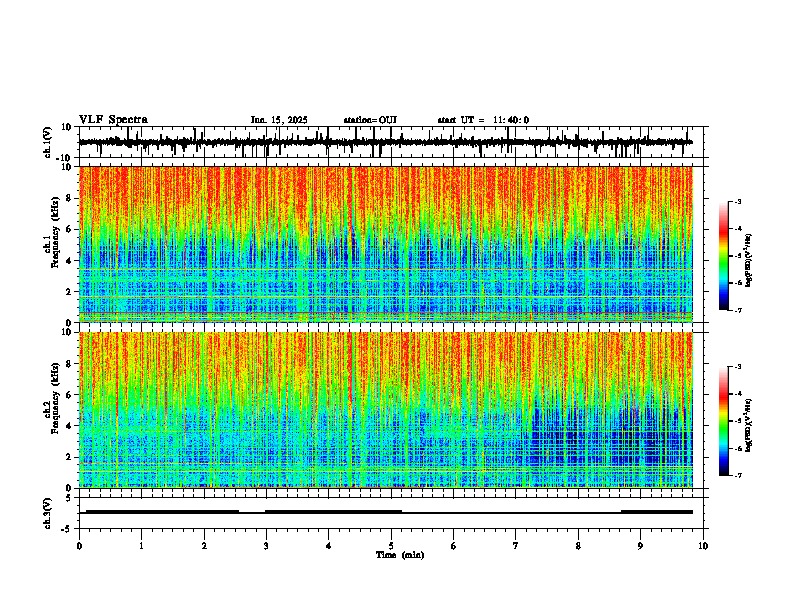
Task: Click the ch.3 thick black bar near minute 4
Action: coord(333,512)
